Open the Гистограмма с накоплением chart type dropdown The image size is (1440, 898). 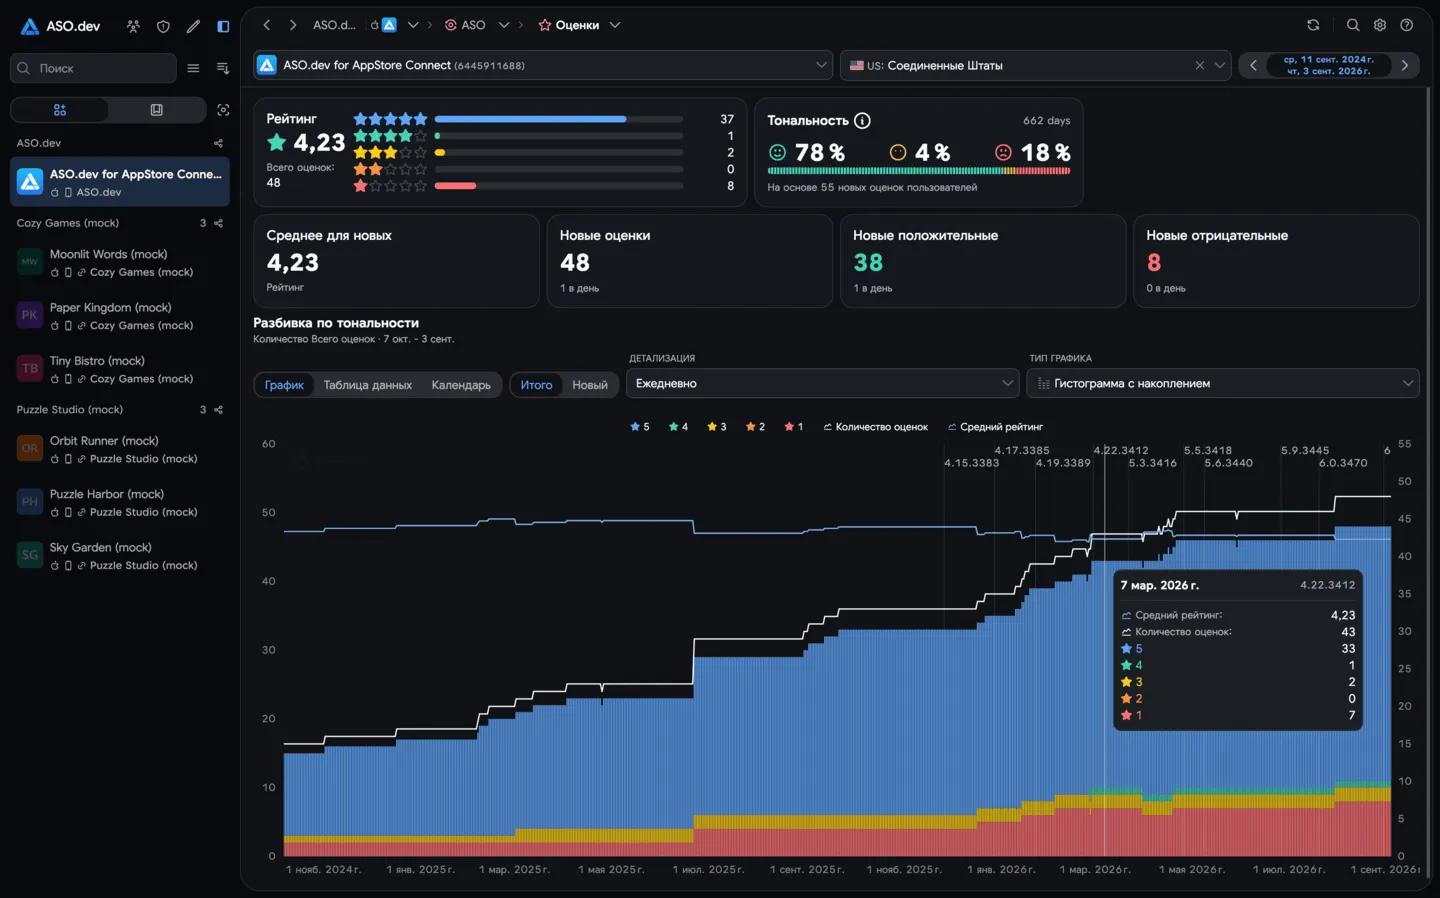(1223, 383)
